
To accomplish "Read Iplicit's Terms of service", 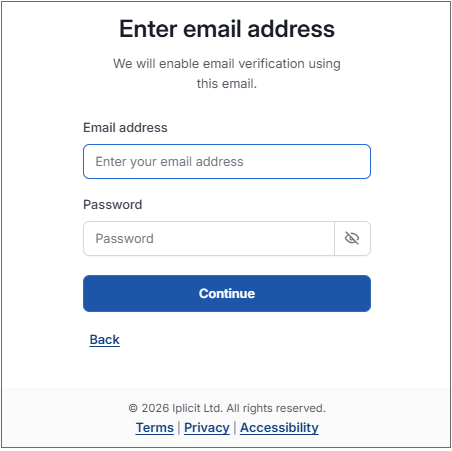I will [x=155, y=428].
